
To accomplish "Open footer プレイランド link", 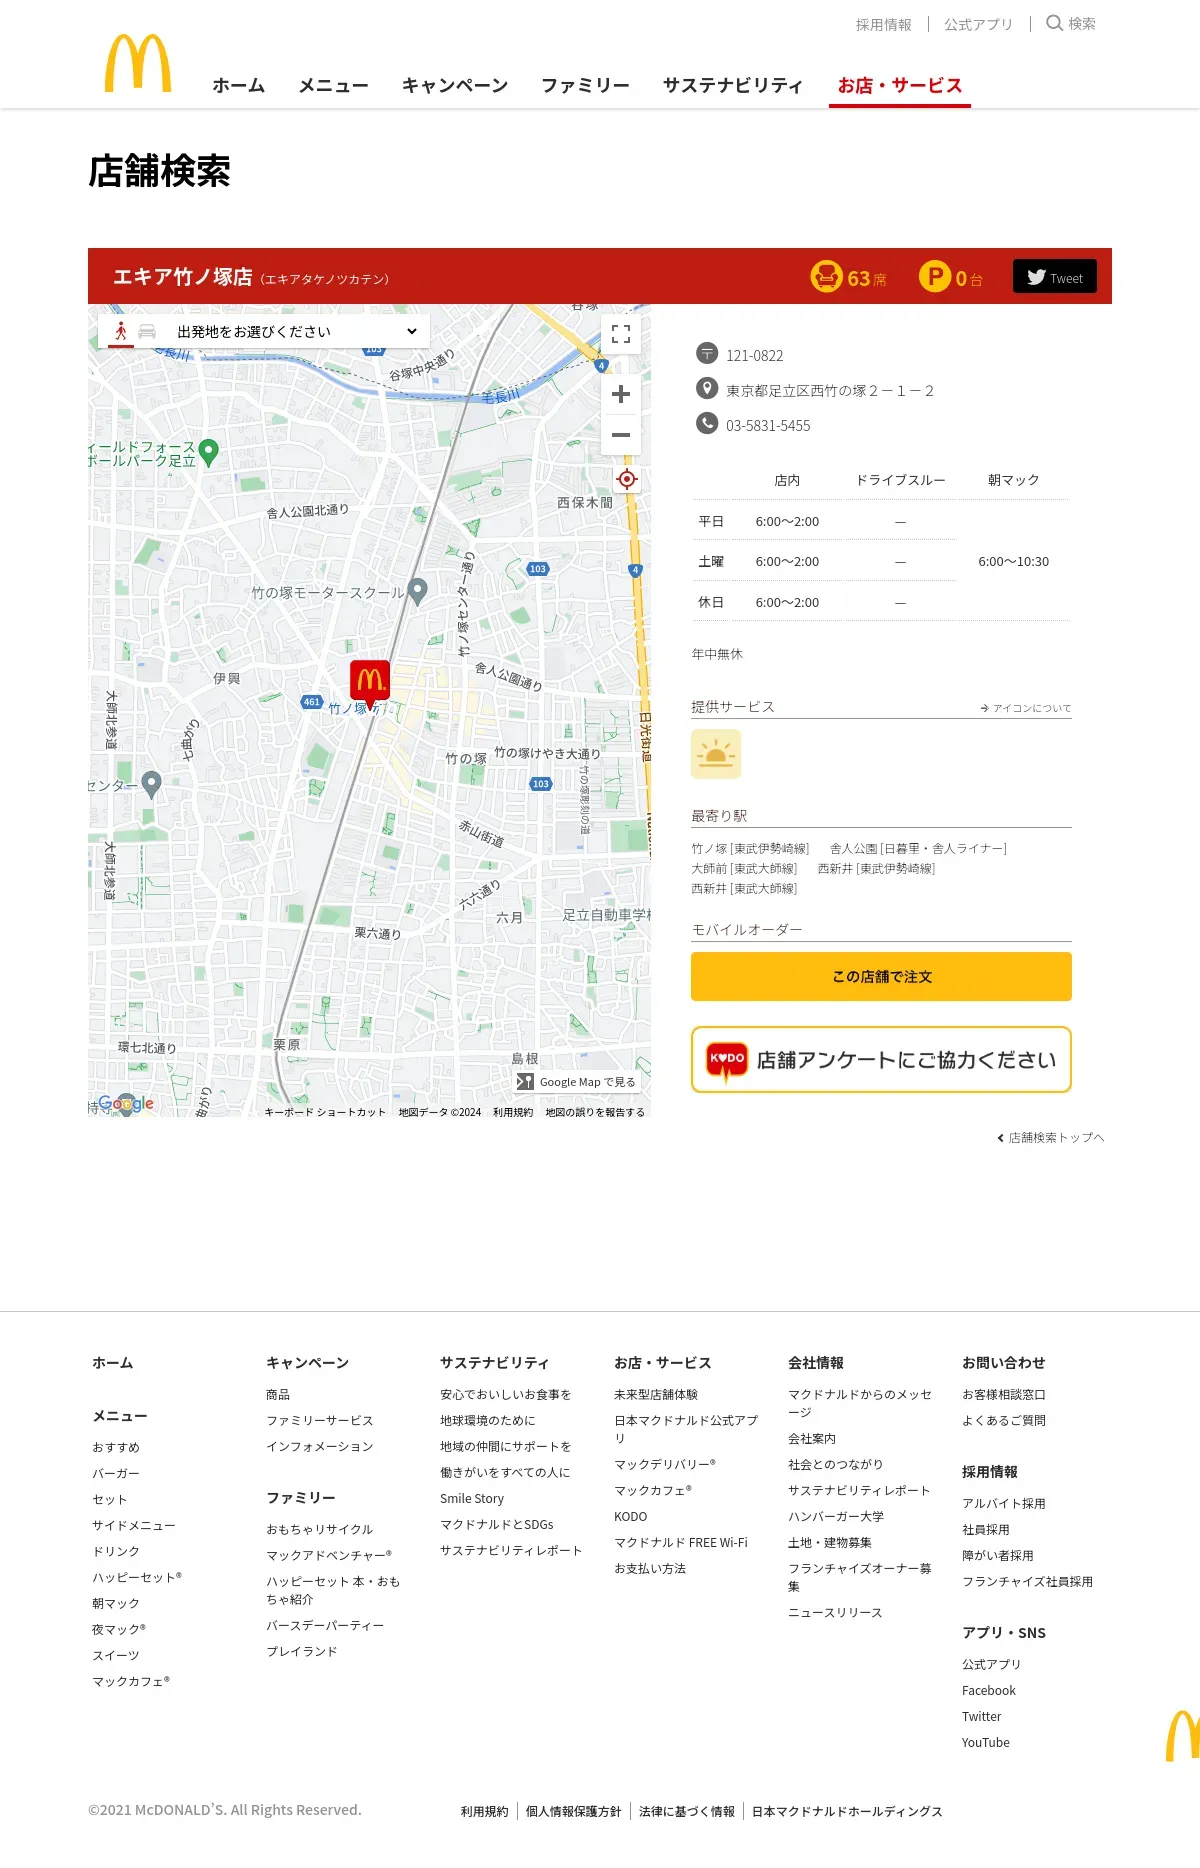I will (x=302, y=1651).
